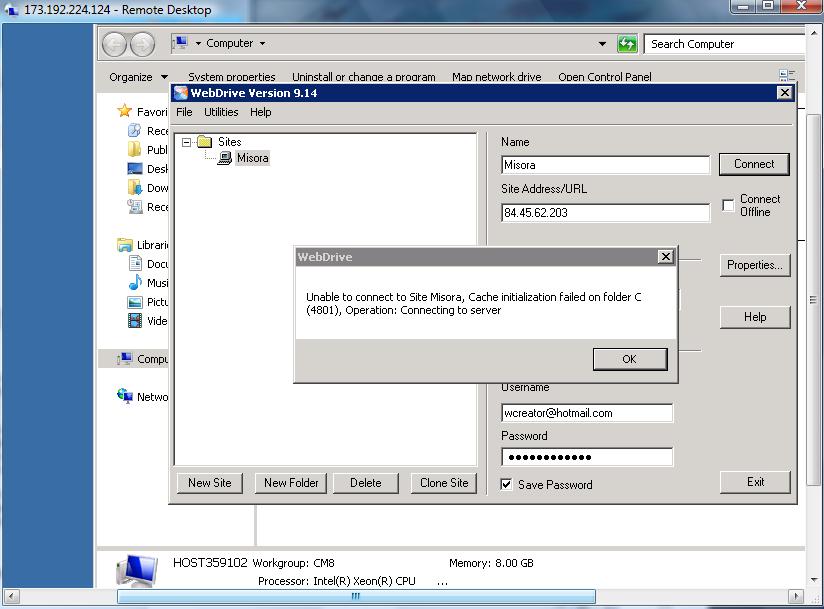This screenshot has width=824, height=609.
Task: Toggle the Connect Offline checkbox
Action: point(728,205)
